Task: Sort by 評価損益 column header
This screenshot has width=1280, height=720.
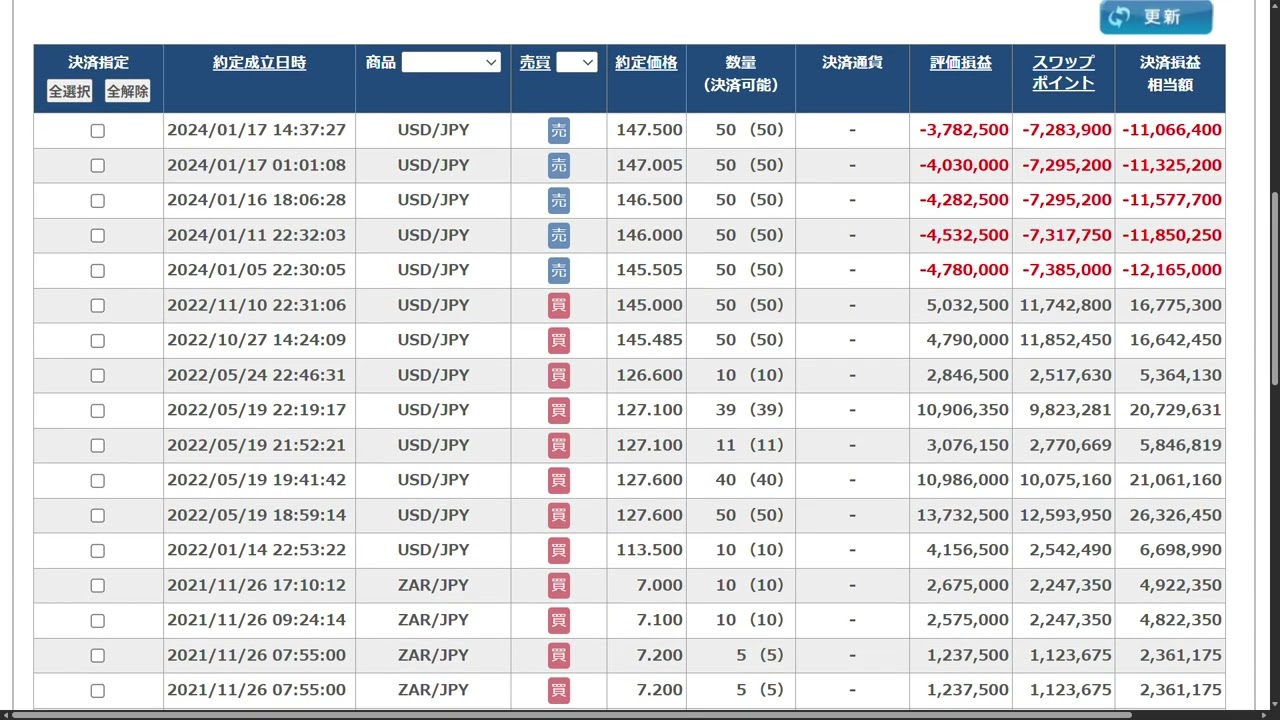Action: tap(960, 62)
